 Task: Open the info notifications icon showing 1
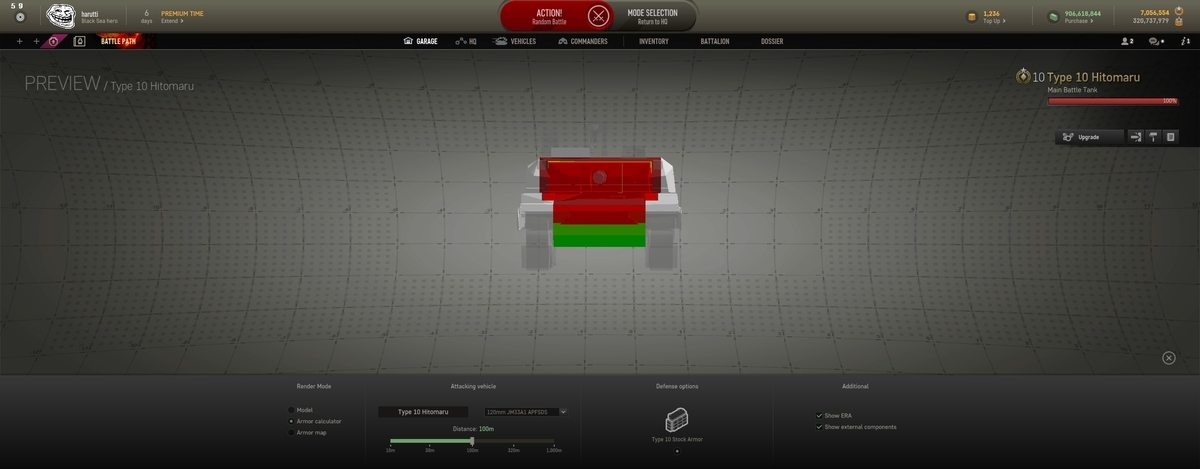(1185, 42)
